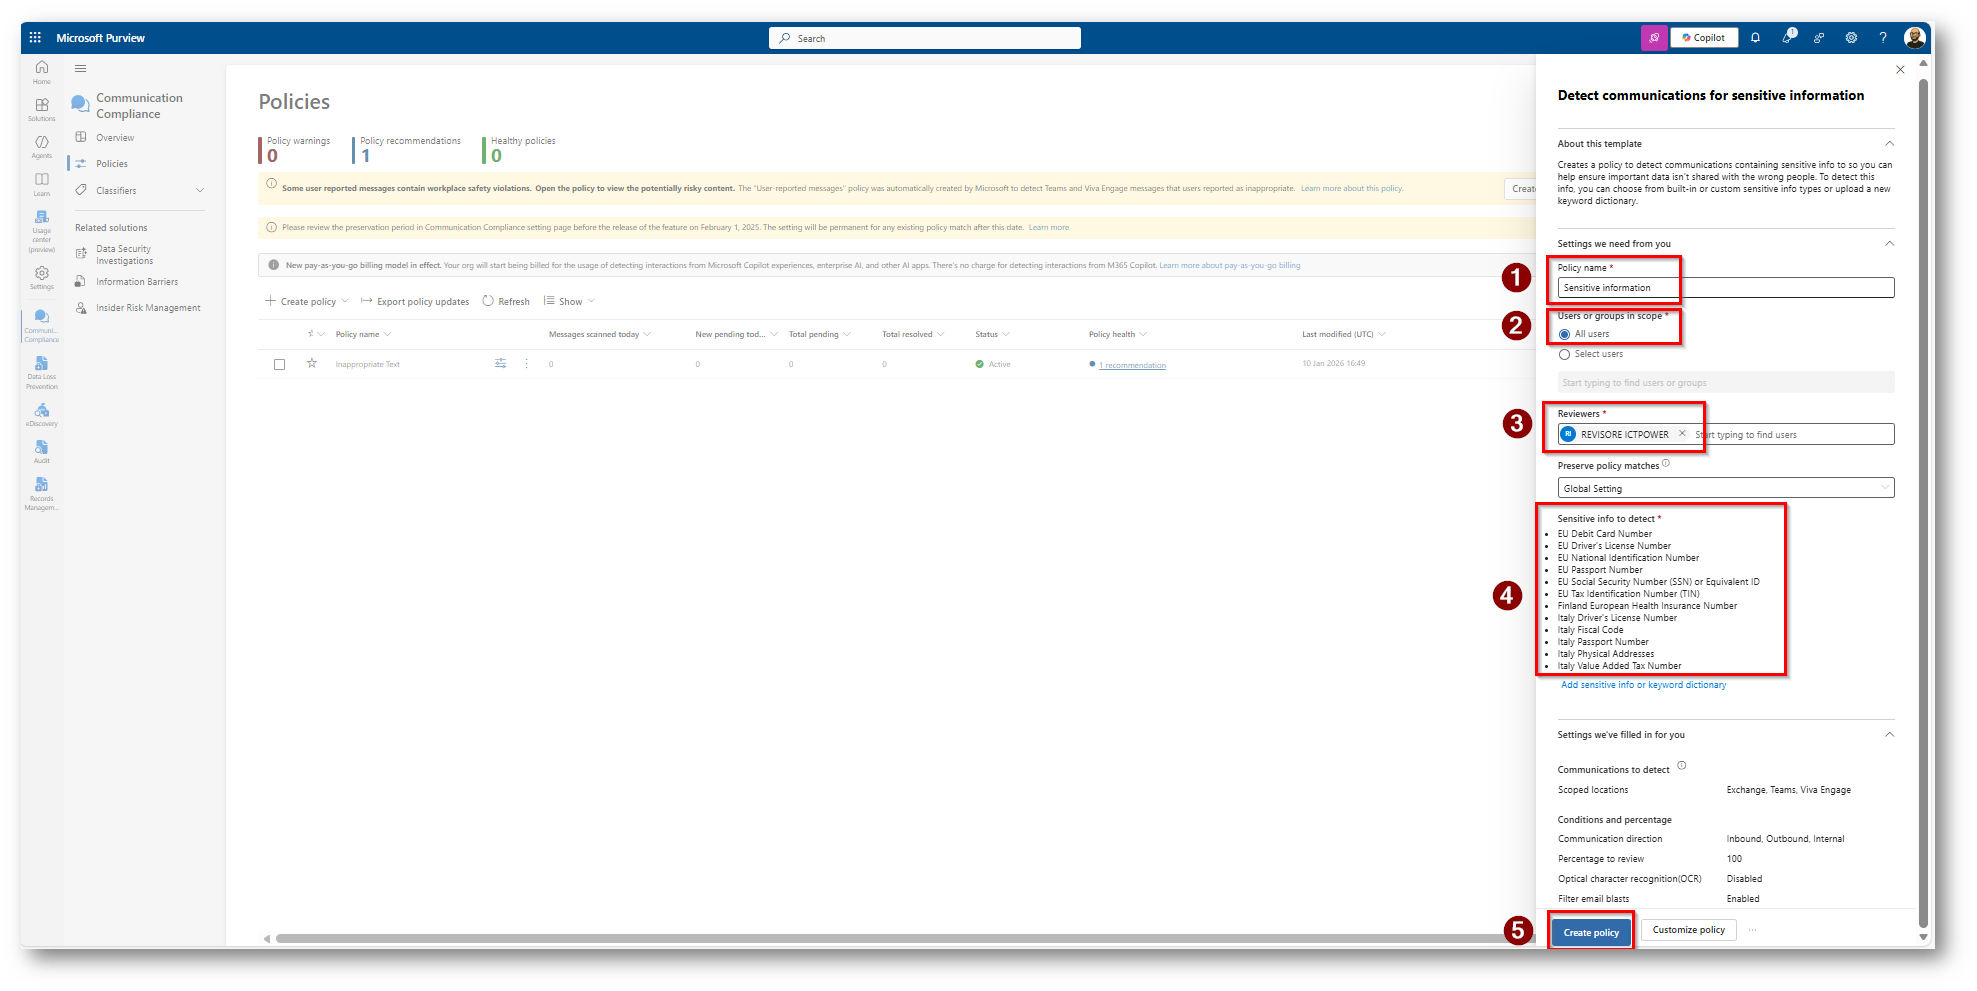Image resolution: width=1977 pixels, height=991 pixels.
Task: Open Overview in Communication Compliance nav
Action: pos(115,138)
